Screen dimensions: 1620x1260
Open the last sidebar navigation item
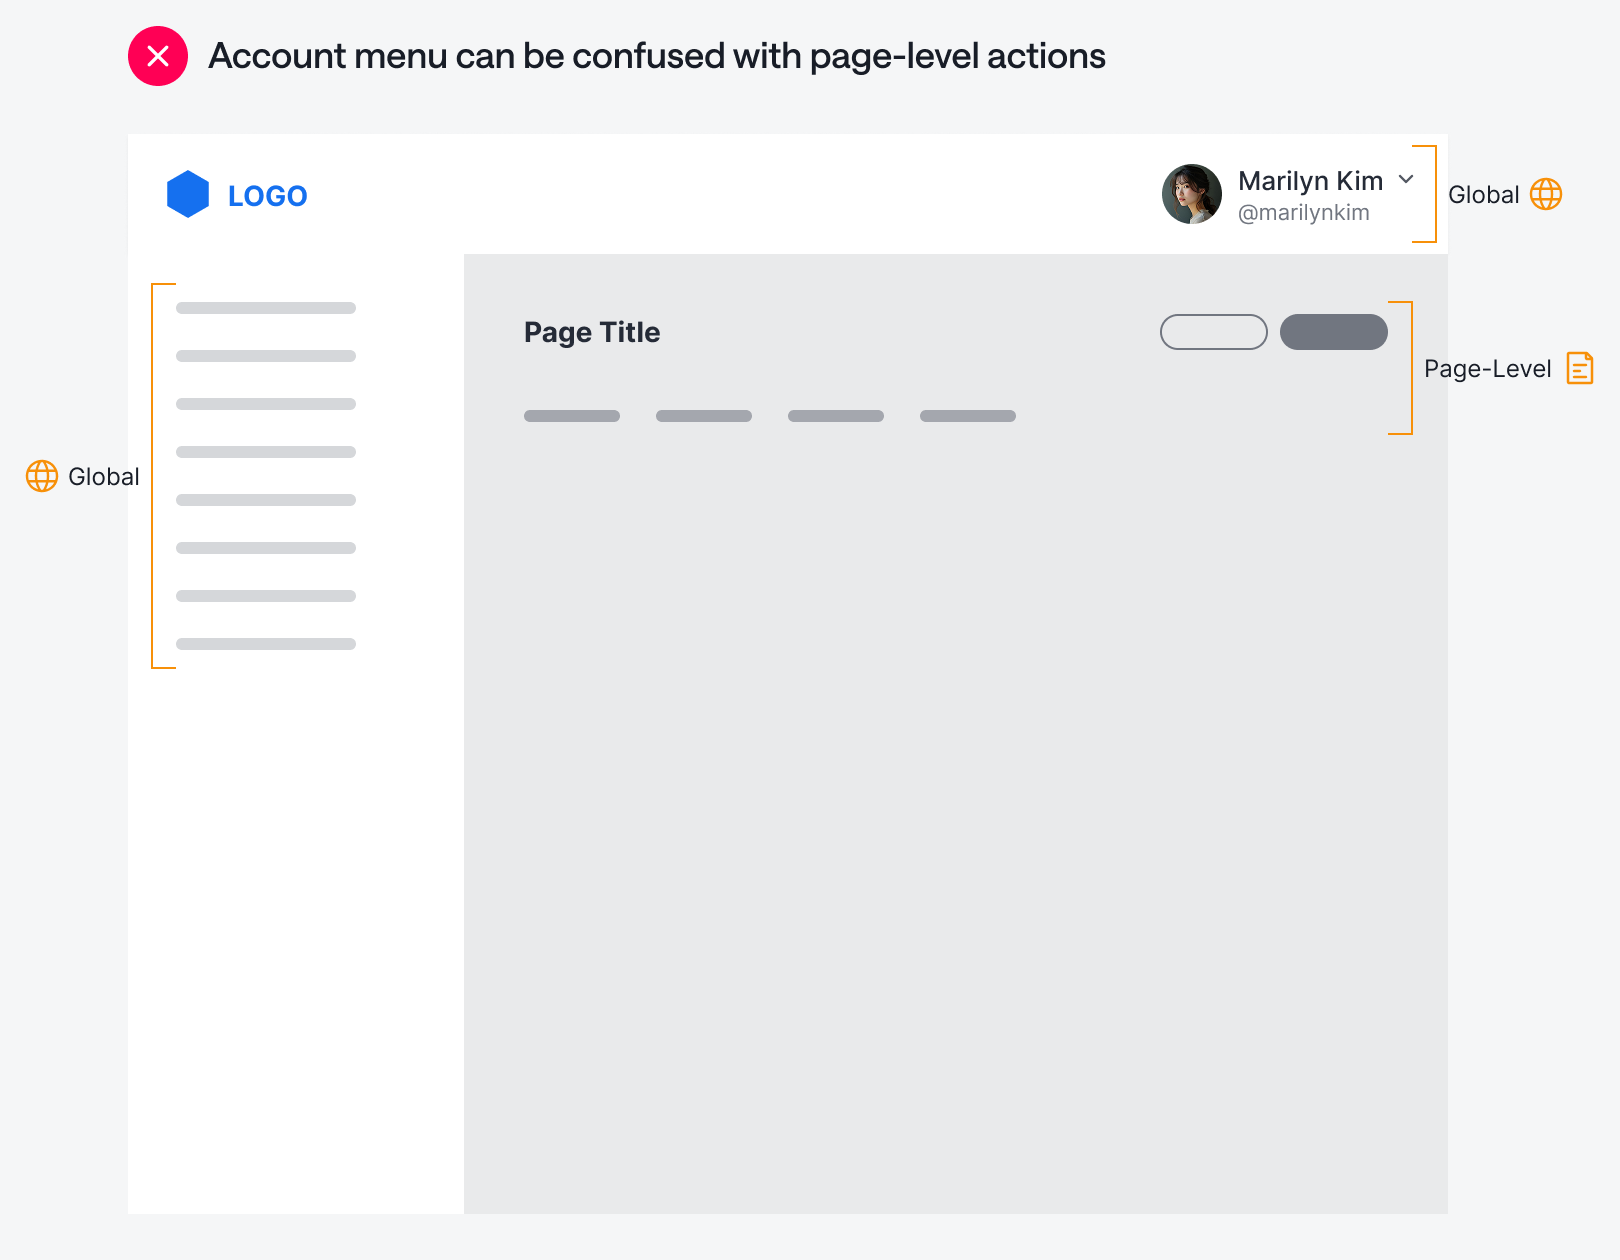tap(266, 644)
